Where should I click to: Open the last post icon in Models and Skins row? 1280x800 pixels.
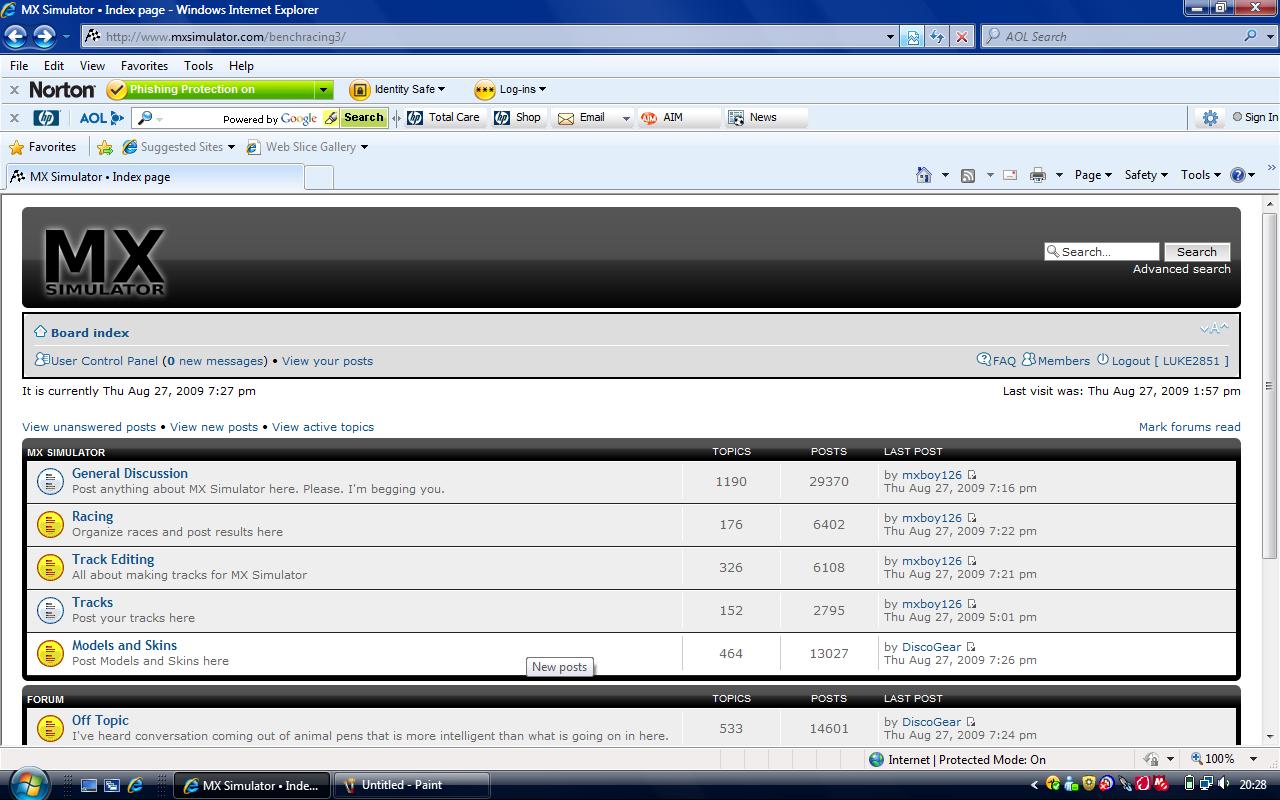point(971,648)
